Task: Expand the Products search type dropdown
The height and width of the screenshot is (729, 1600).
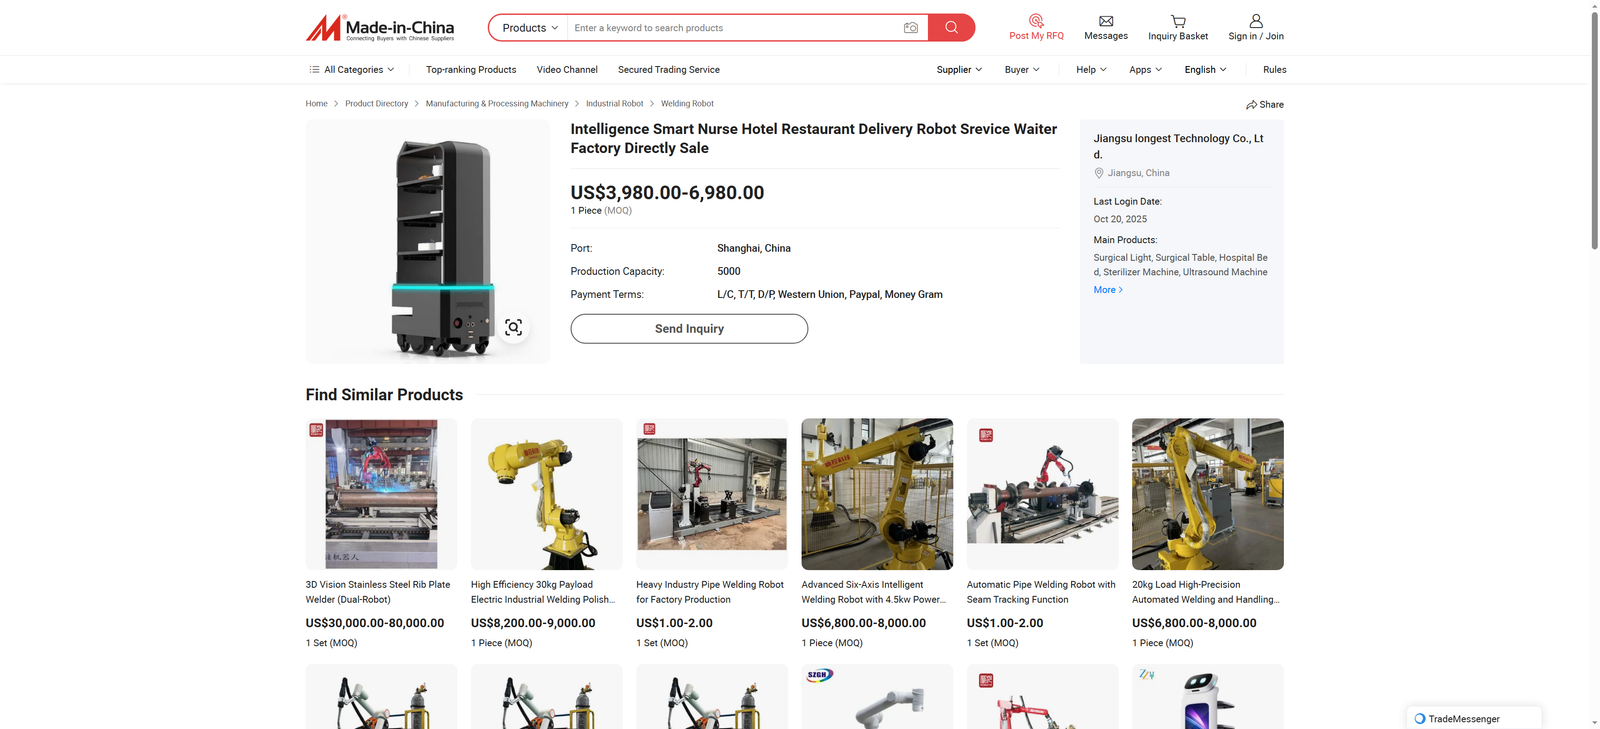Action: [529, 28]
